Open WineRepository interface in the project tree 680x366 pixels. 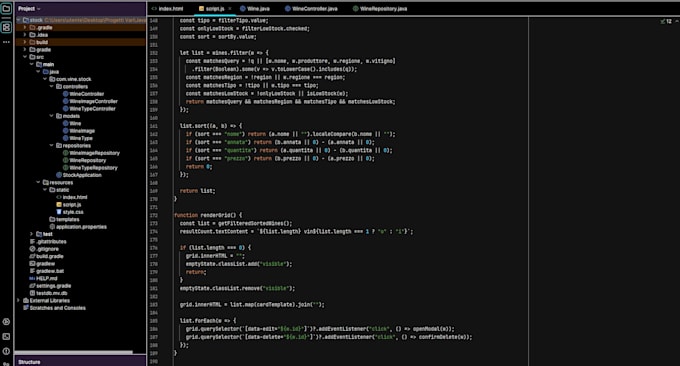(x=84, y=160)
